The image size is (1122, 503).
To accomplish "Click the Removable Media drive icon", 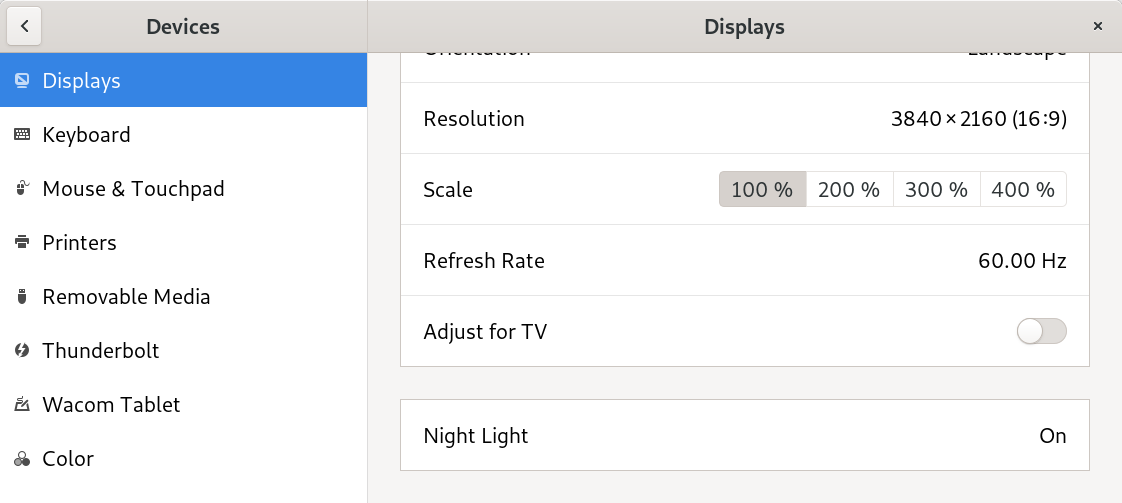I will coord(22,296).
